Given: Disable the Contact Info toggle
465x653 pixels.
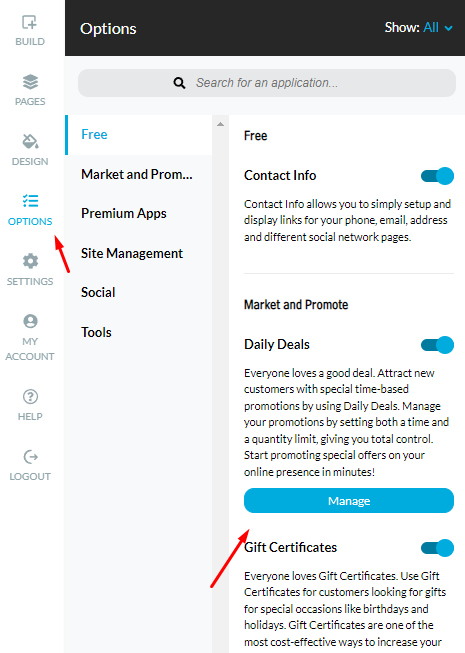Looking at the screenshot, I should pyautogui.click(x=437, y=176).
